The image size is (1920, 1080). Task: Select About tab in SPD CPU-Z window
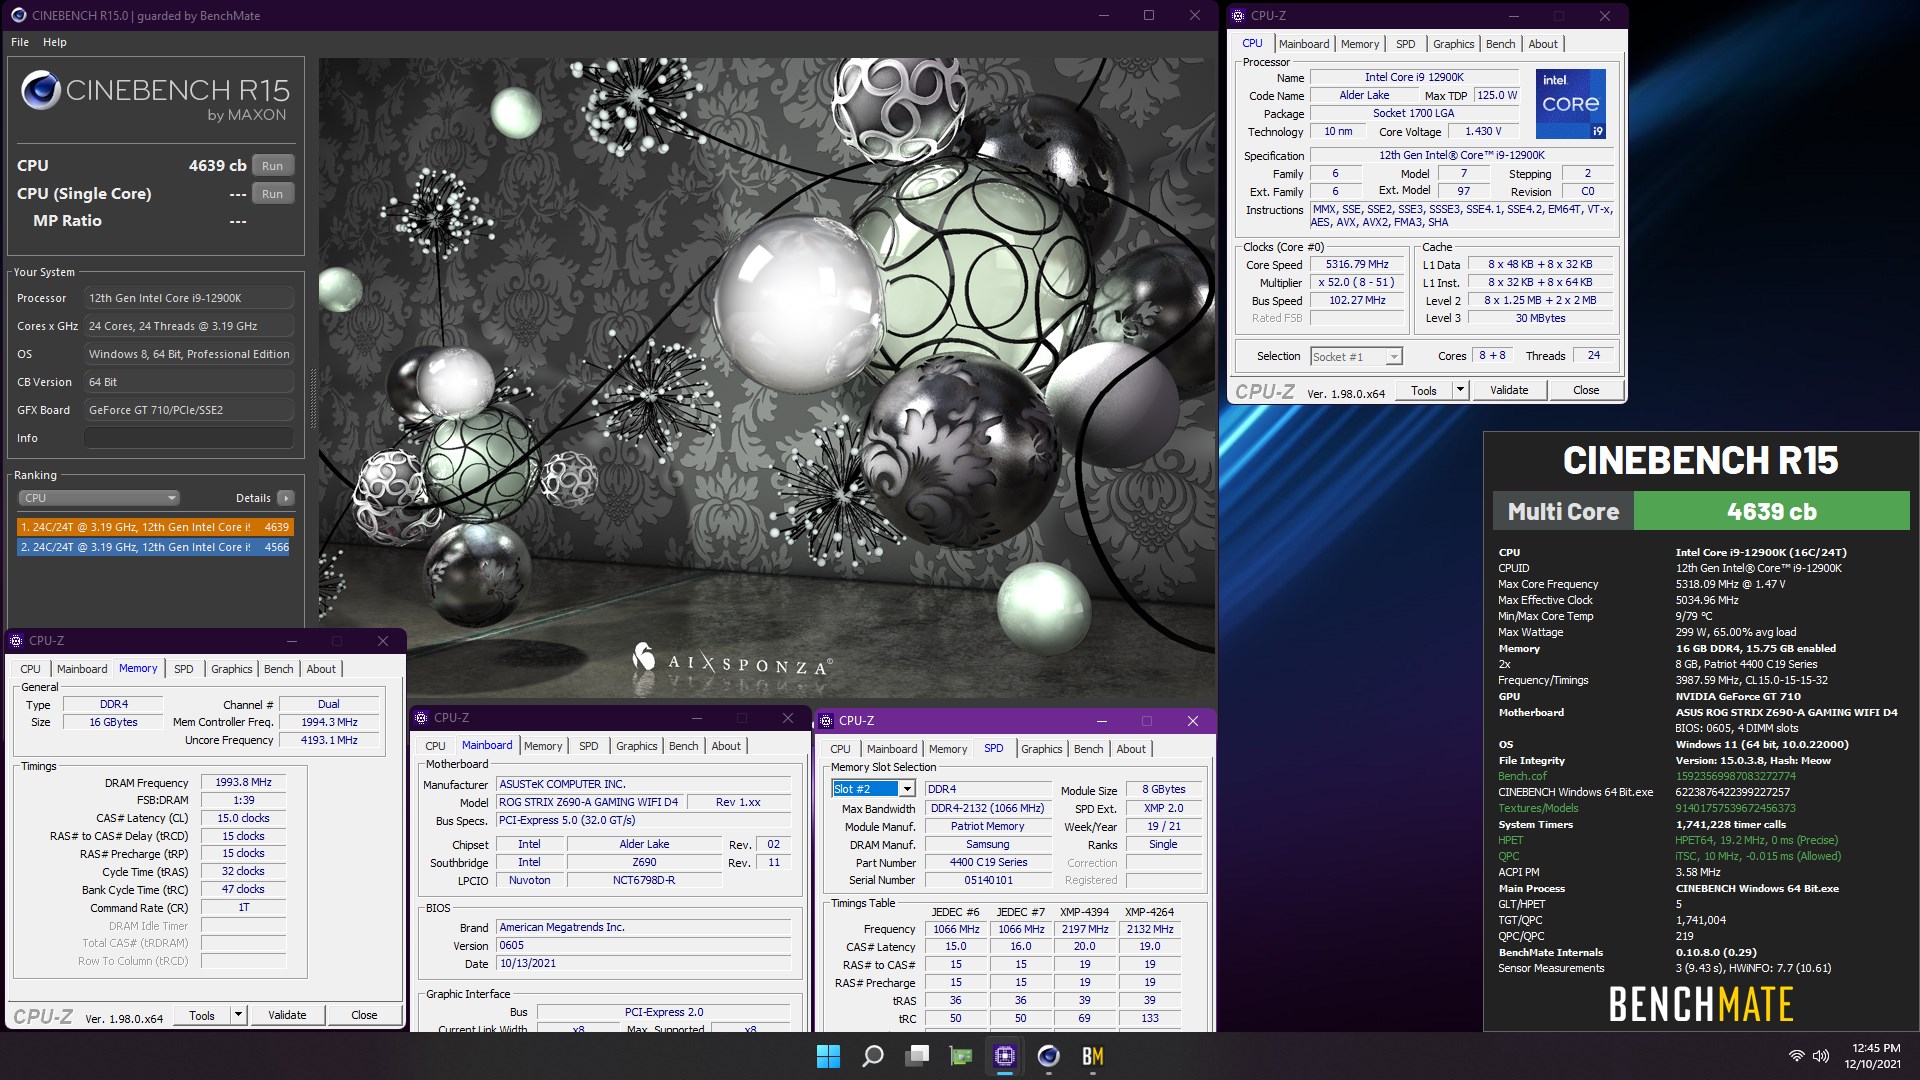1131,749
